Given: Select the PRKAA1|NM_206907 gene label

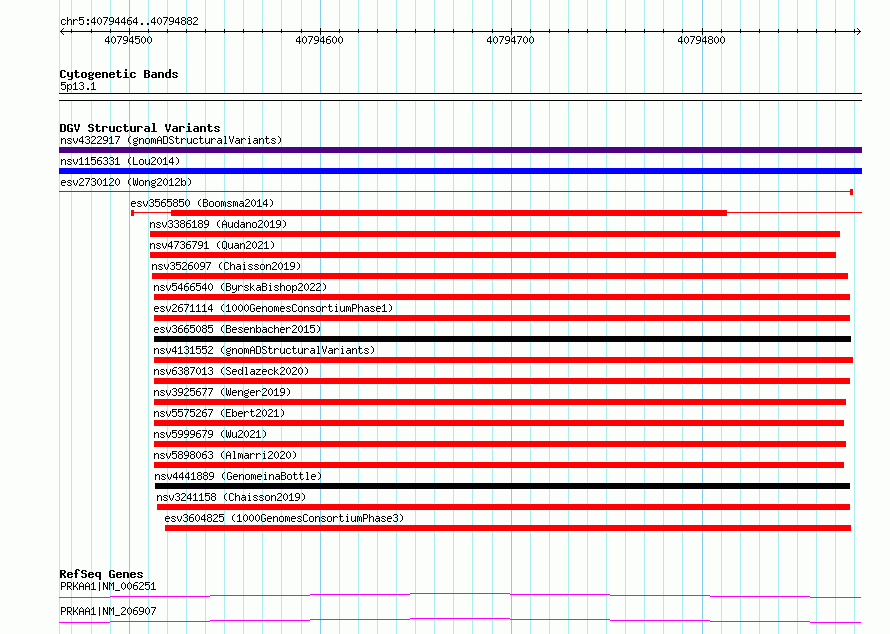Looking at the screenshot, I should coord(108,611).
